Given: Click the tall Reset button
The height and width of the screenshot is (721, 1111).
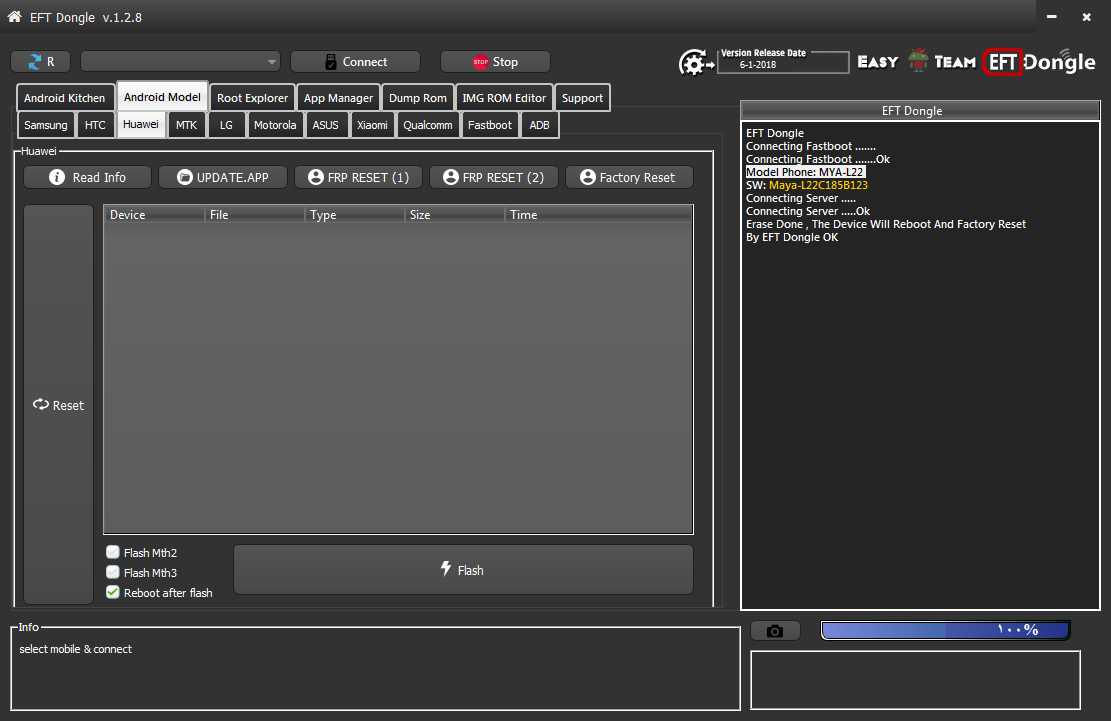Looking at the screenshot, I should [x=58, y=404].
